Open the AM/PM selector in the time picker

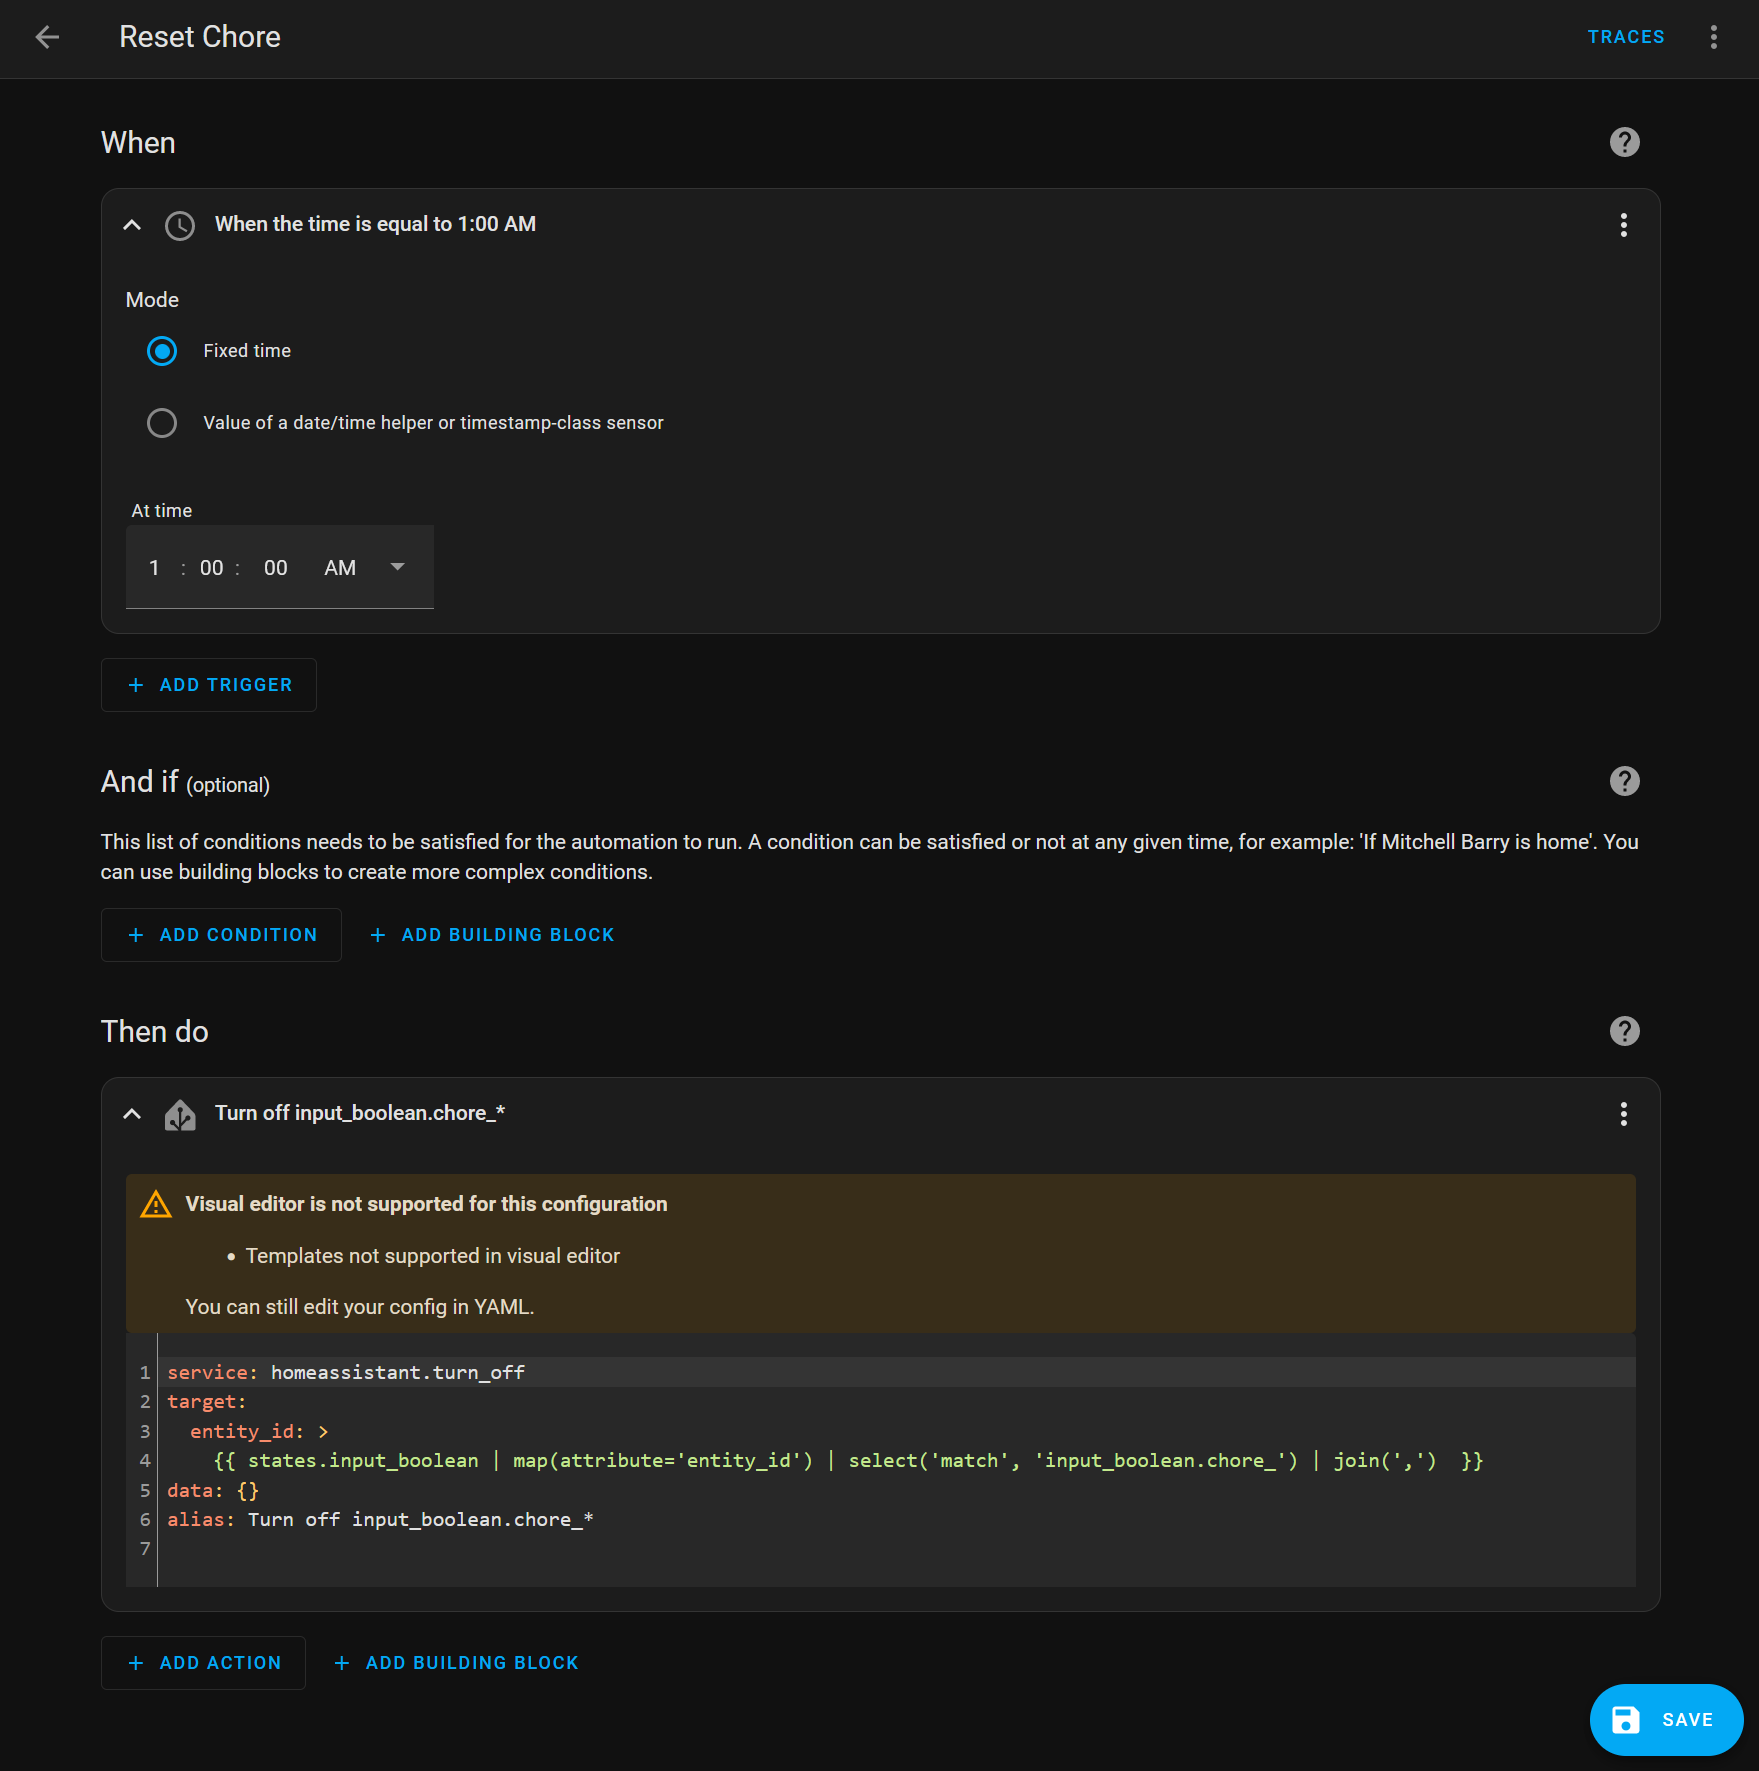tap(396, 566)
